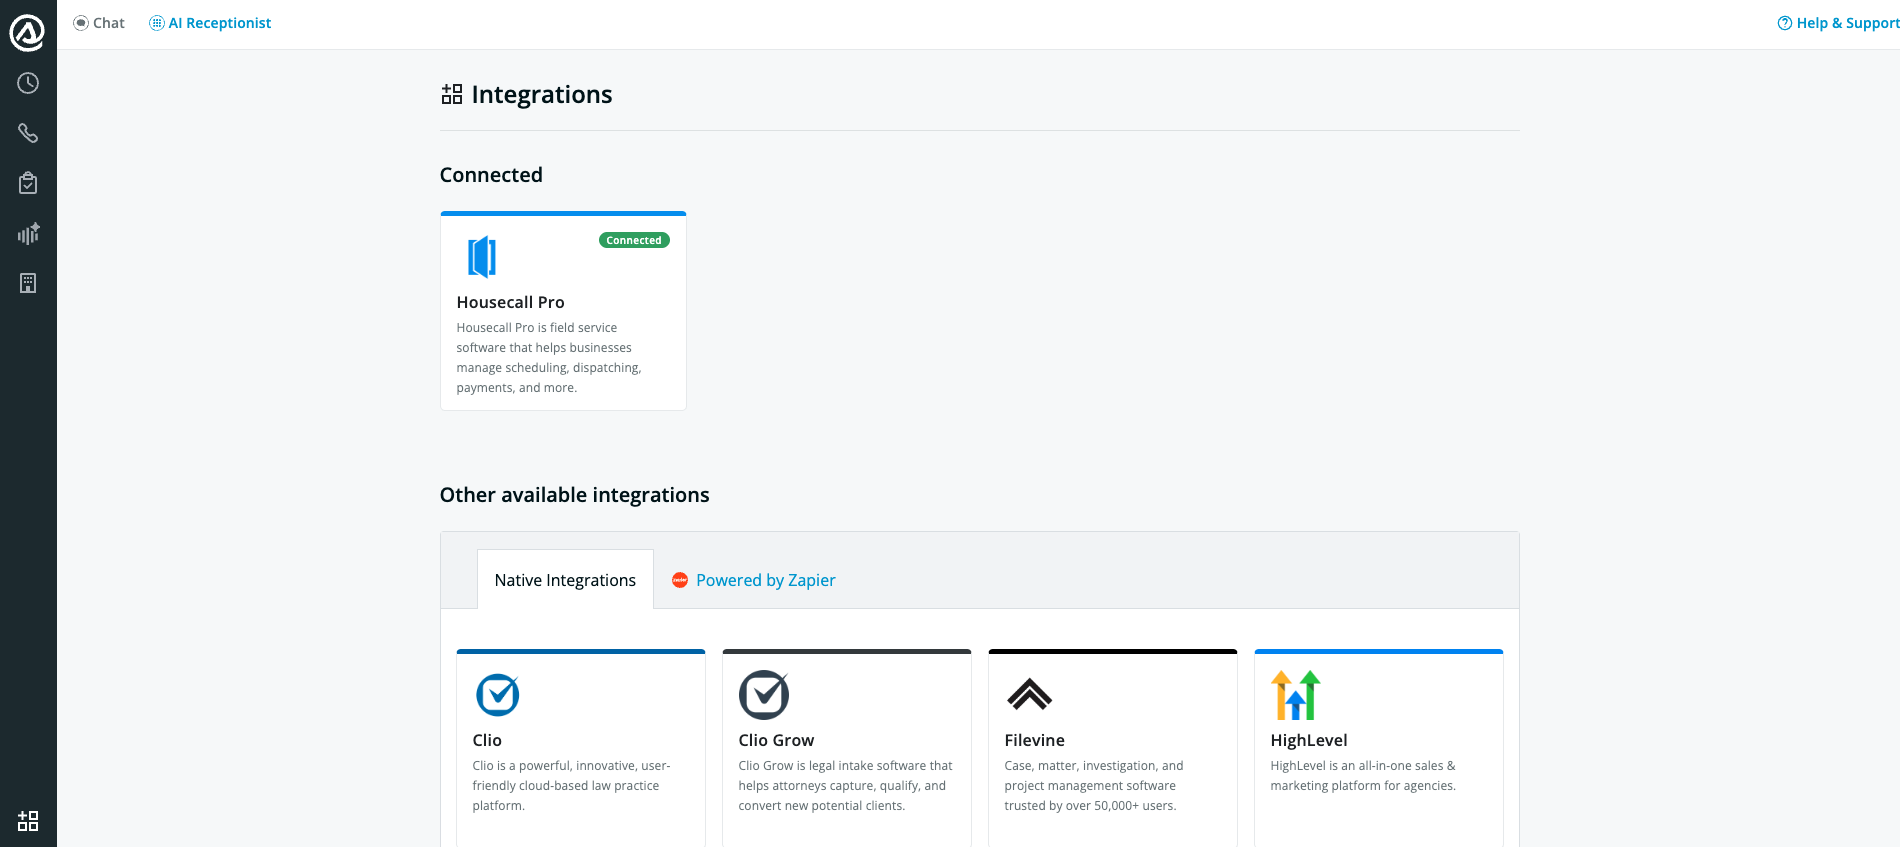The height and width of the screenshot is (847, 1900).
Task: Open the AI voice waveform icon in sidebar
Action: [28, 233]
